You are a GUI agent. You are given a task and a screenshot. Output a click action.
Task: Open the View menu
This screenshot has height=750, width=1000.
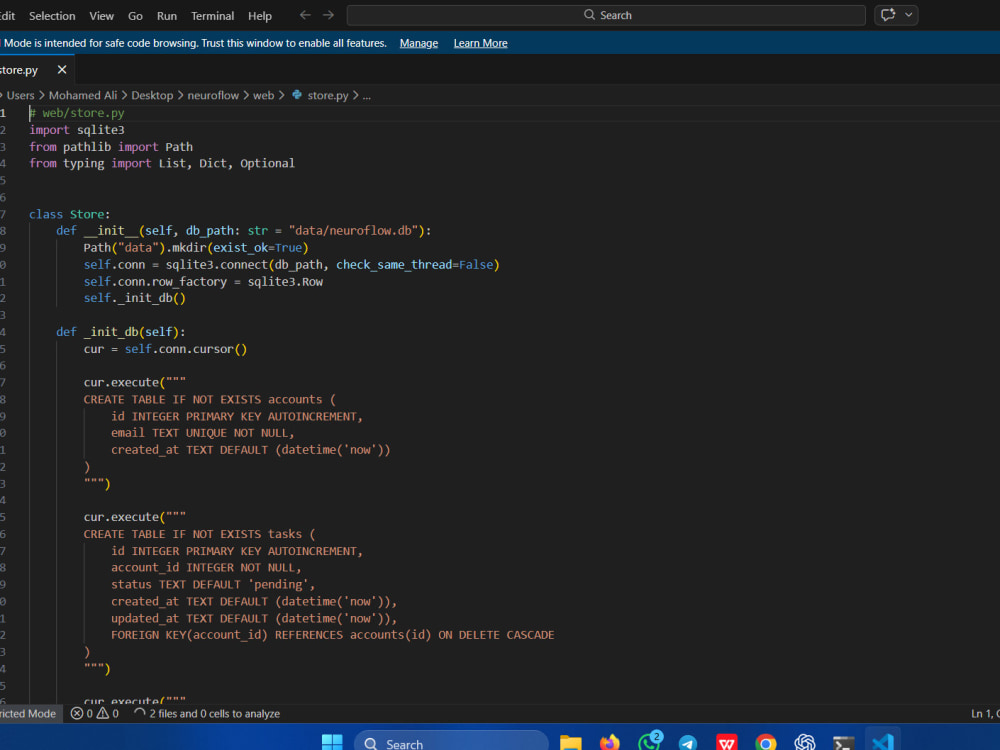(x=101, y=16)
